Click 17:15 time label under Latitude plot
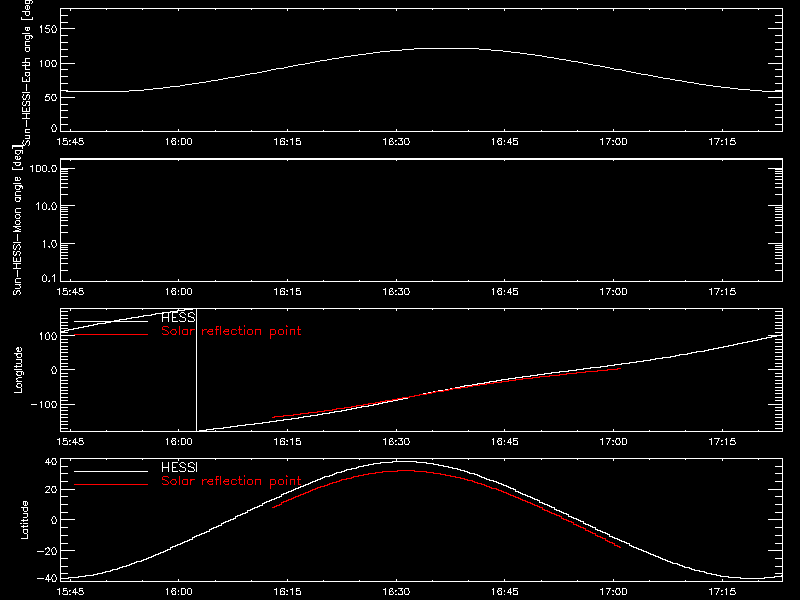 (x=722, y=592)
